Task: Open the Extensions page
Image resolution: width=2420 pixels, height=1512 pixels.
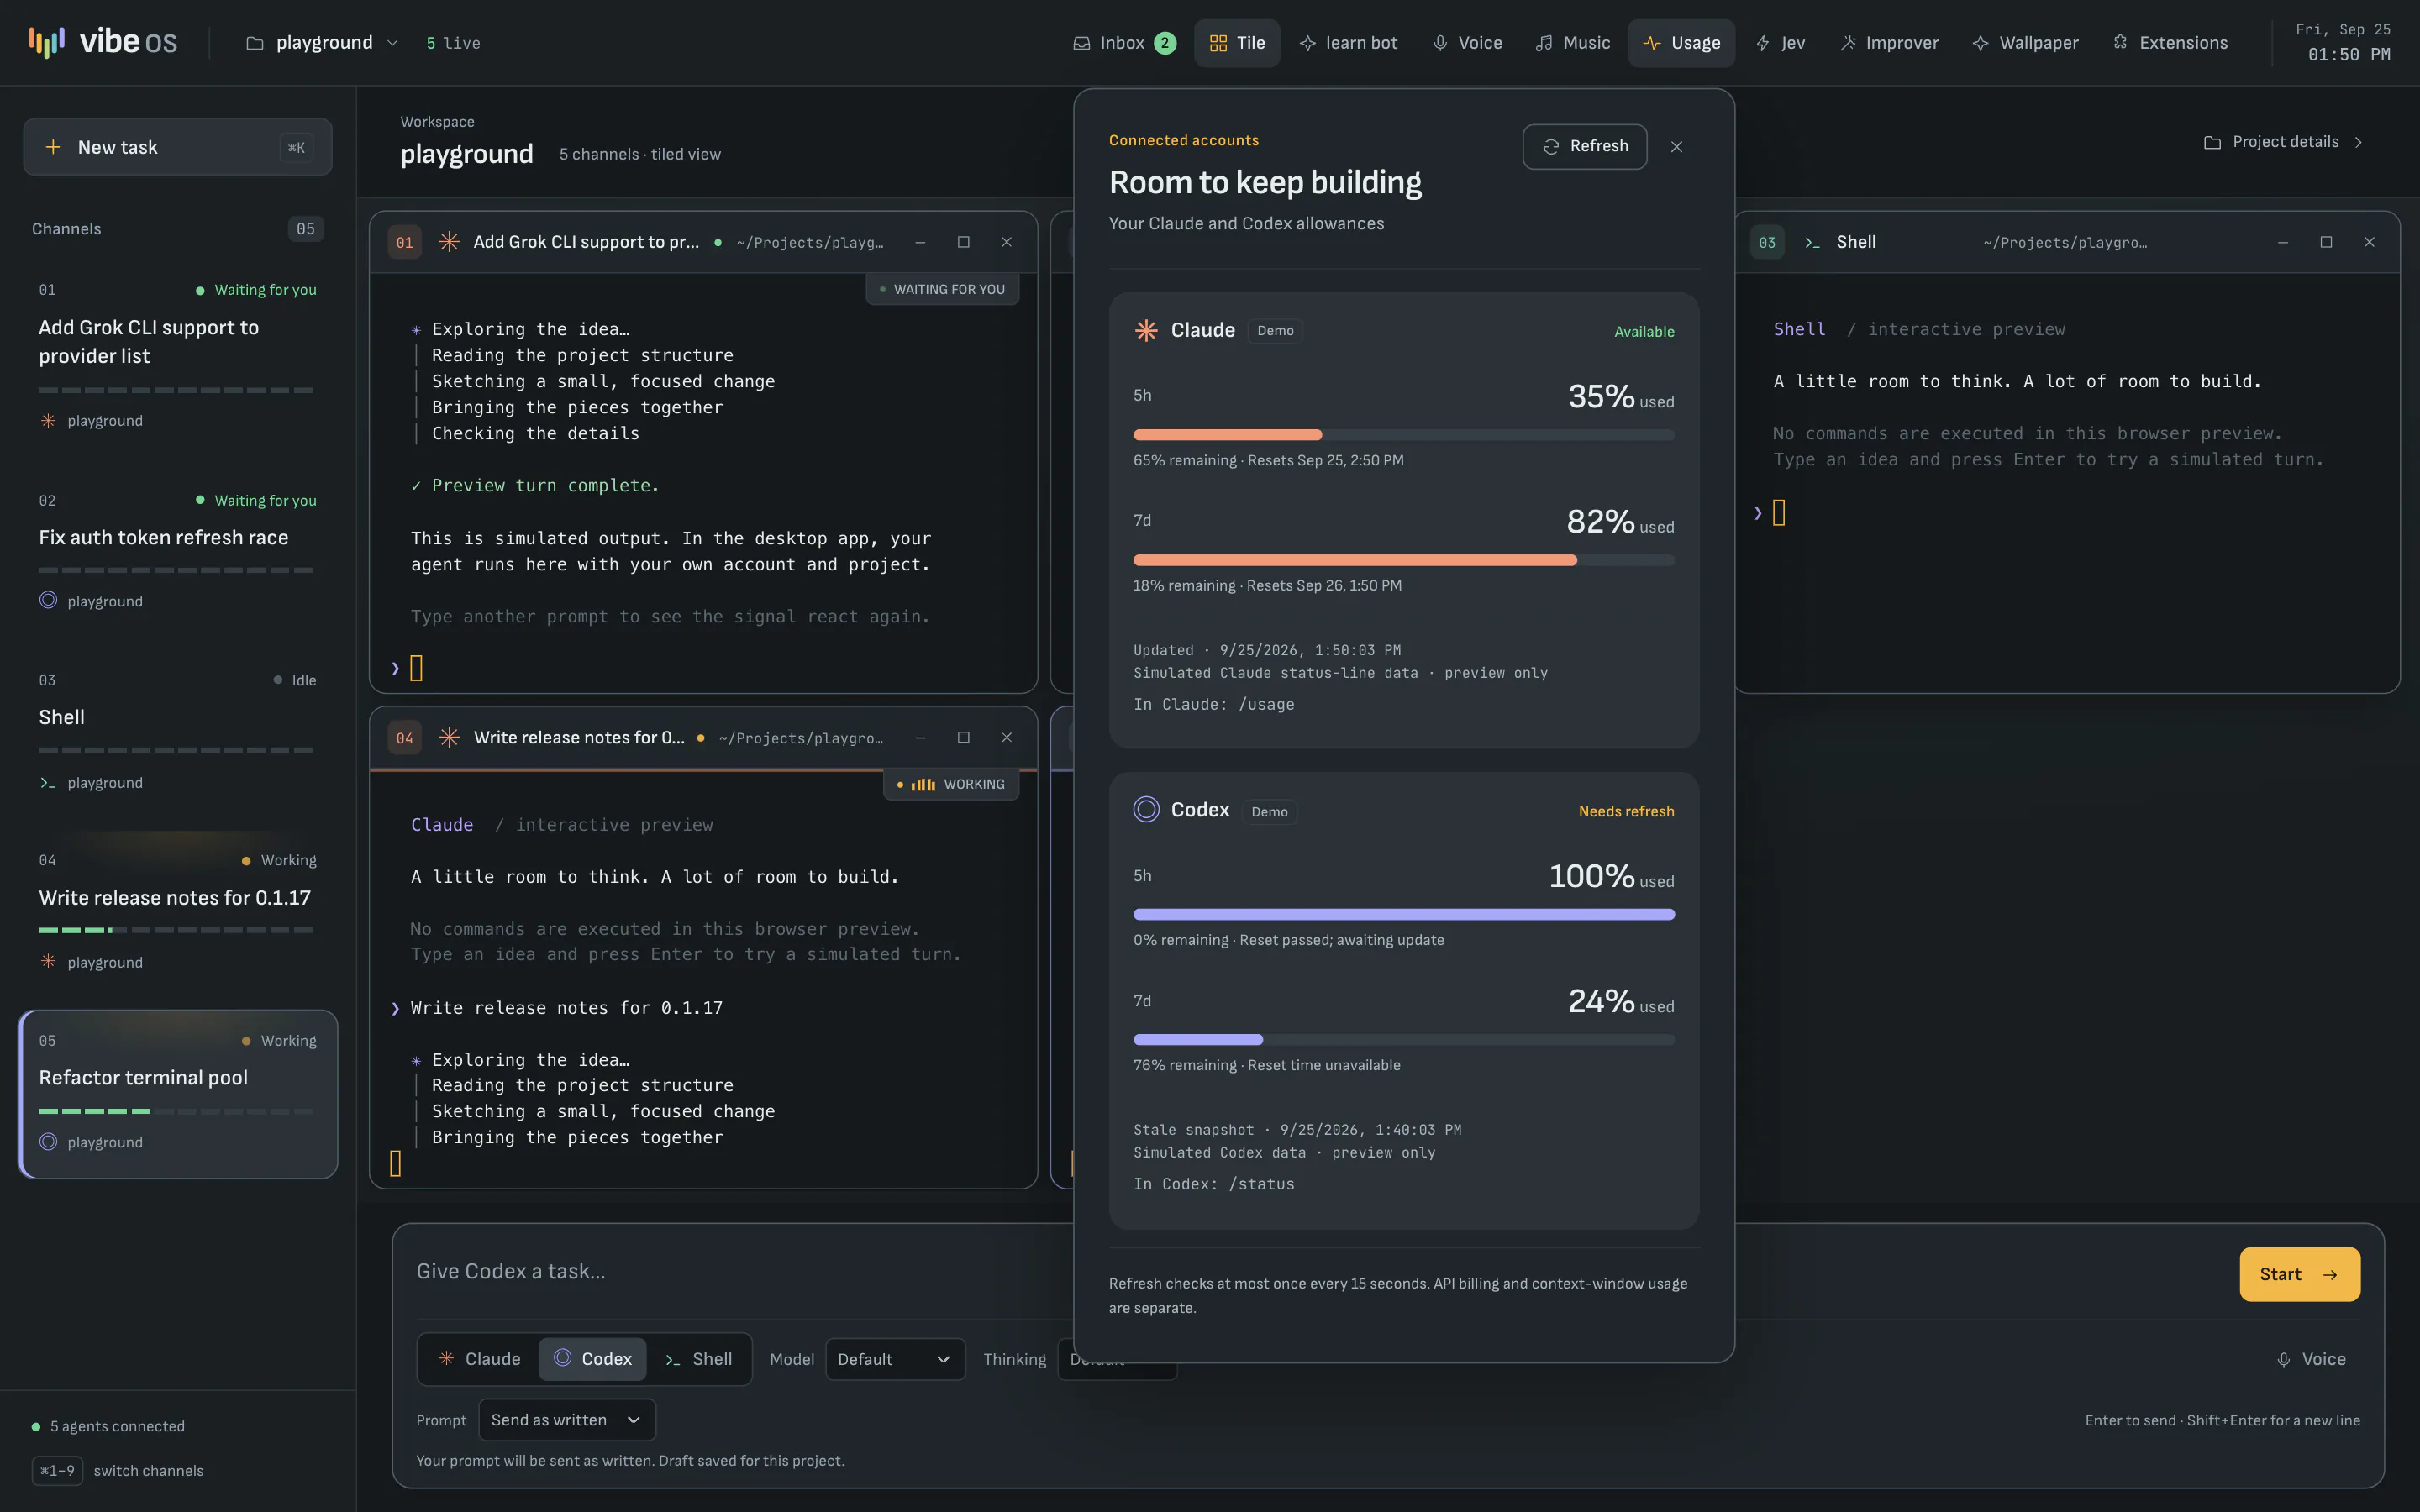Action: tap(2170, 43)
